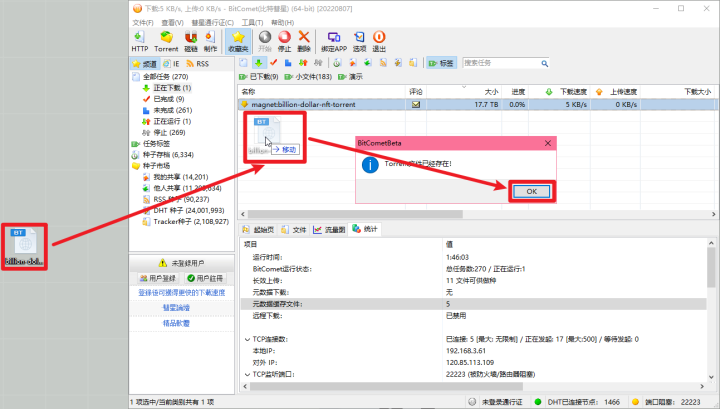Select the all tasks blank-page filter icon
The width and height of the screenshot is (720, 409).
(x=243, y=63)
